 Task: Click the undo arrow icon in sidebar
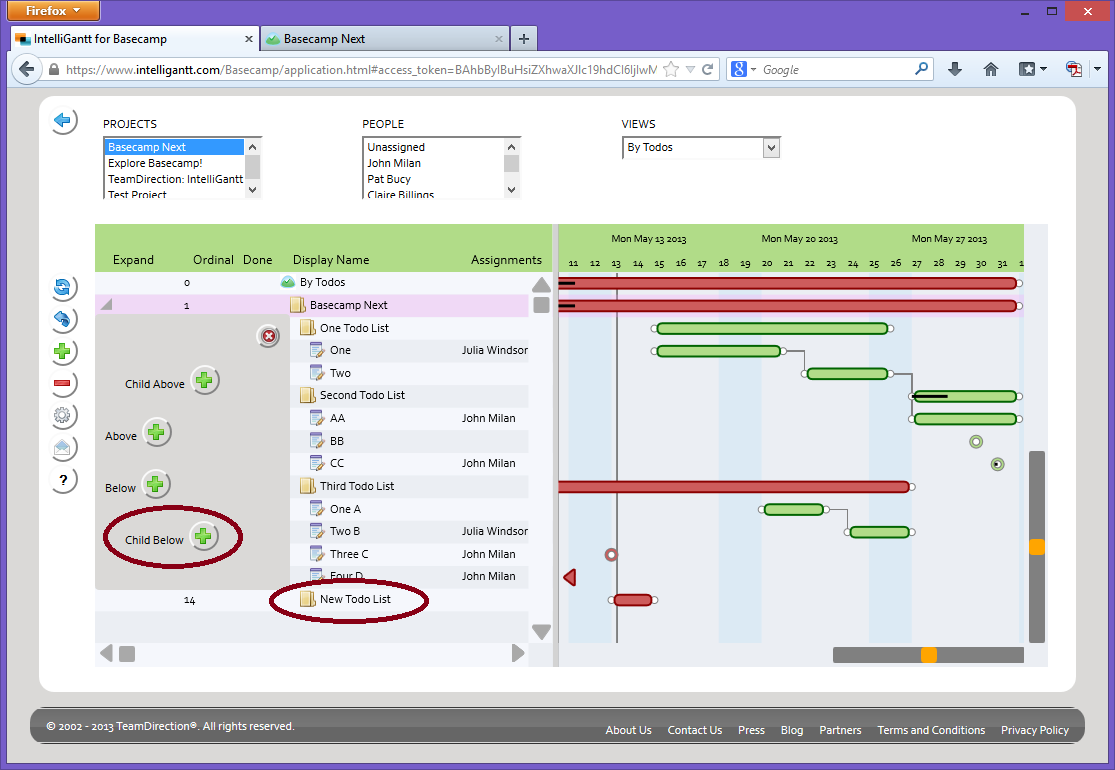pos(62,319)
